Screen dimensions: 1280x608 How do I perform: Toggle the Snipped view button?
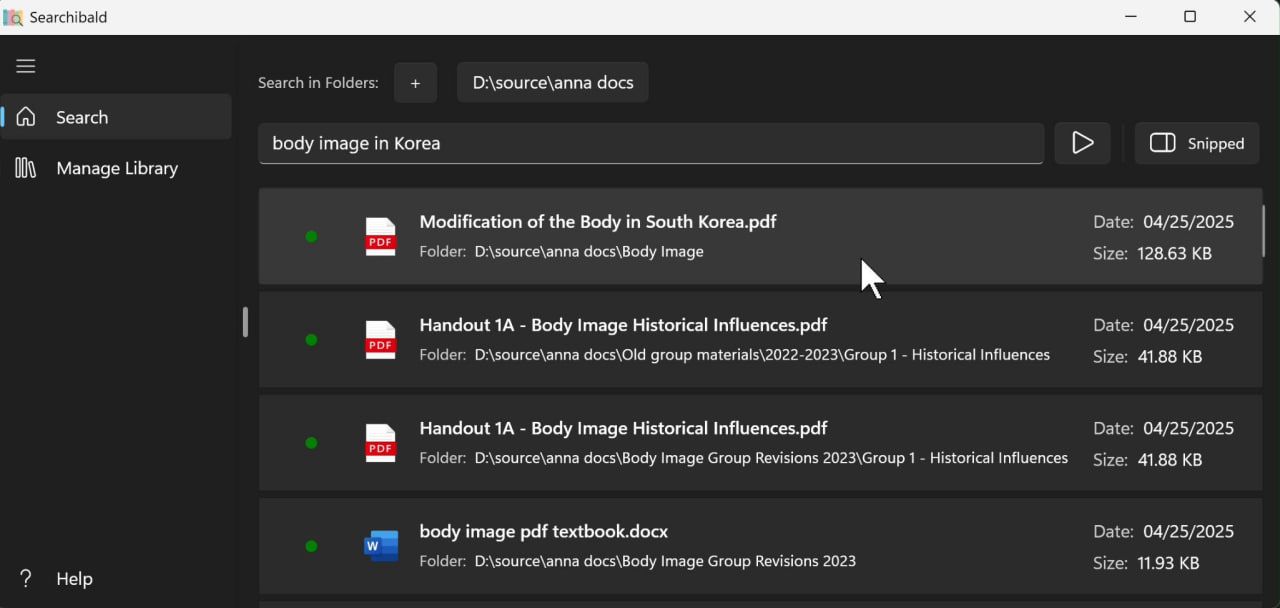pos(1197,143)
